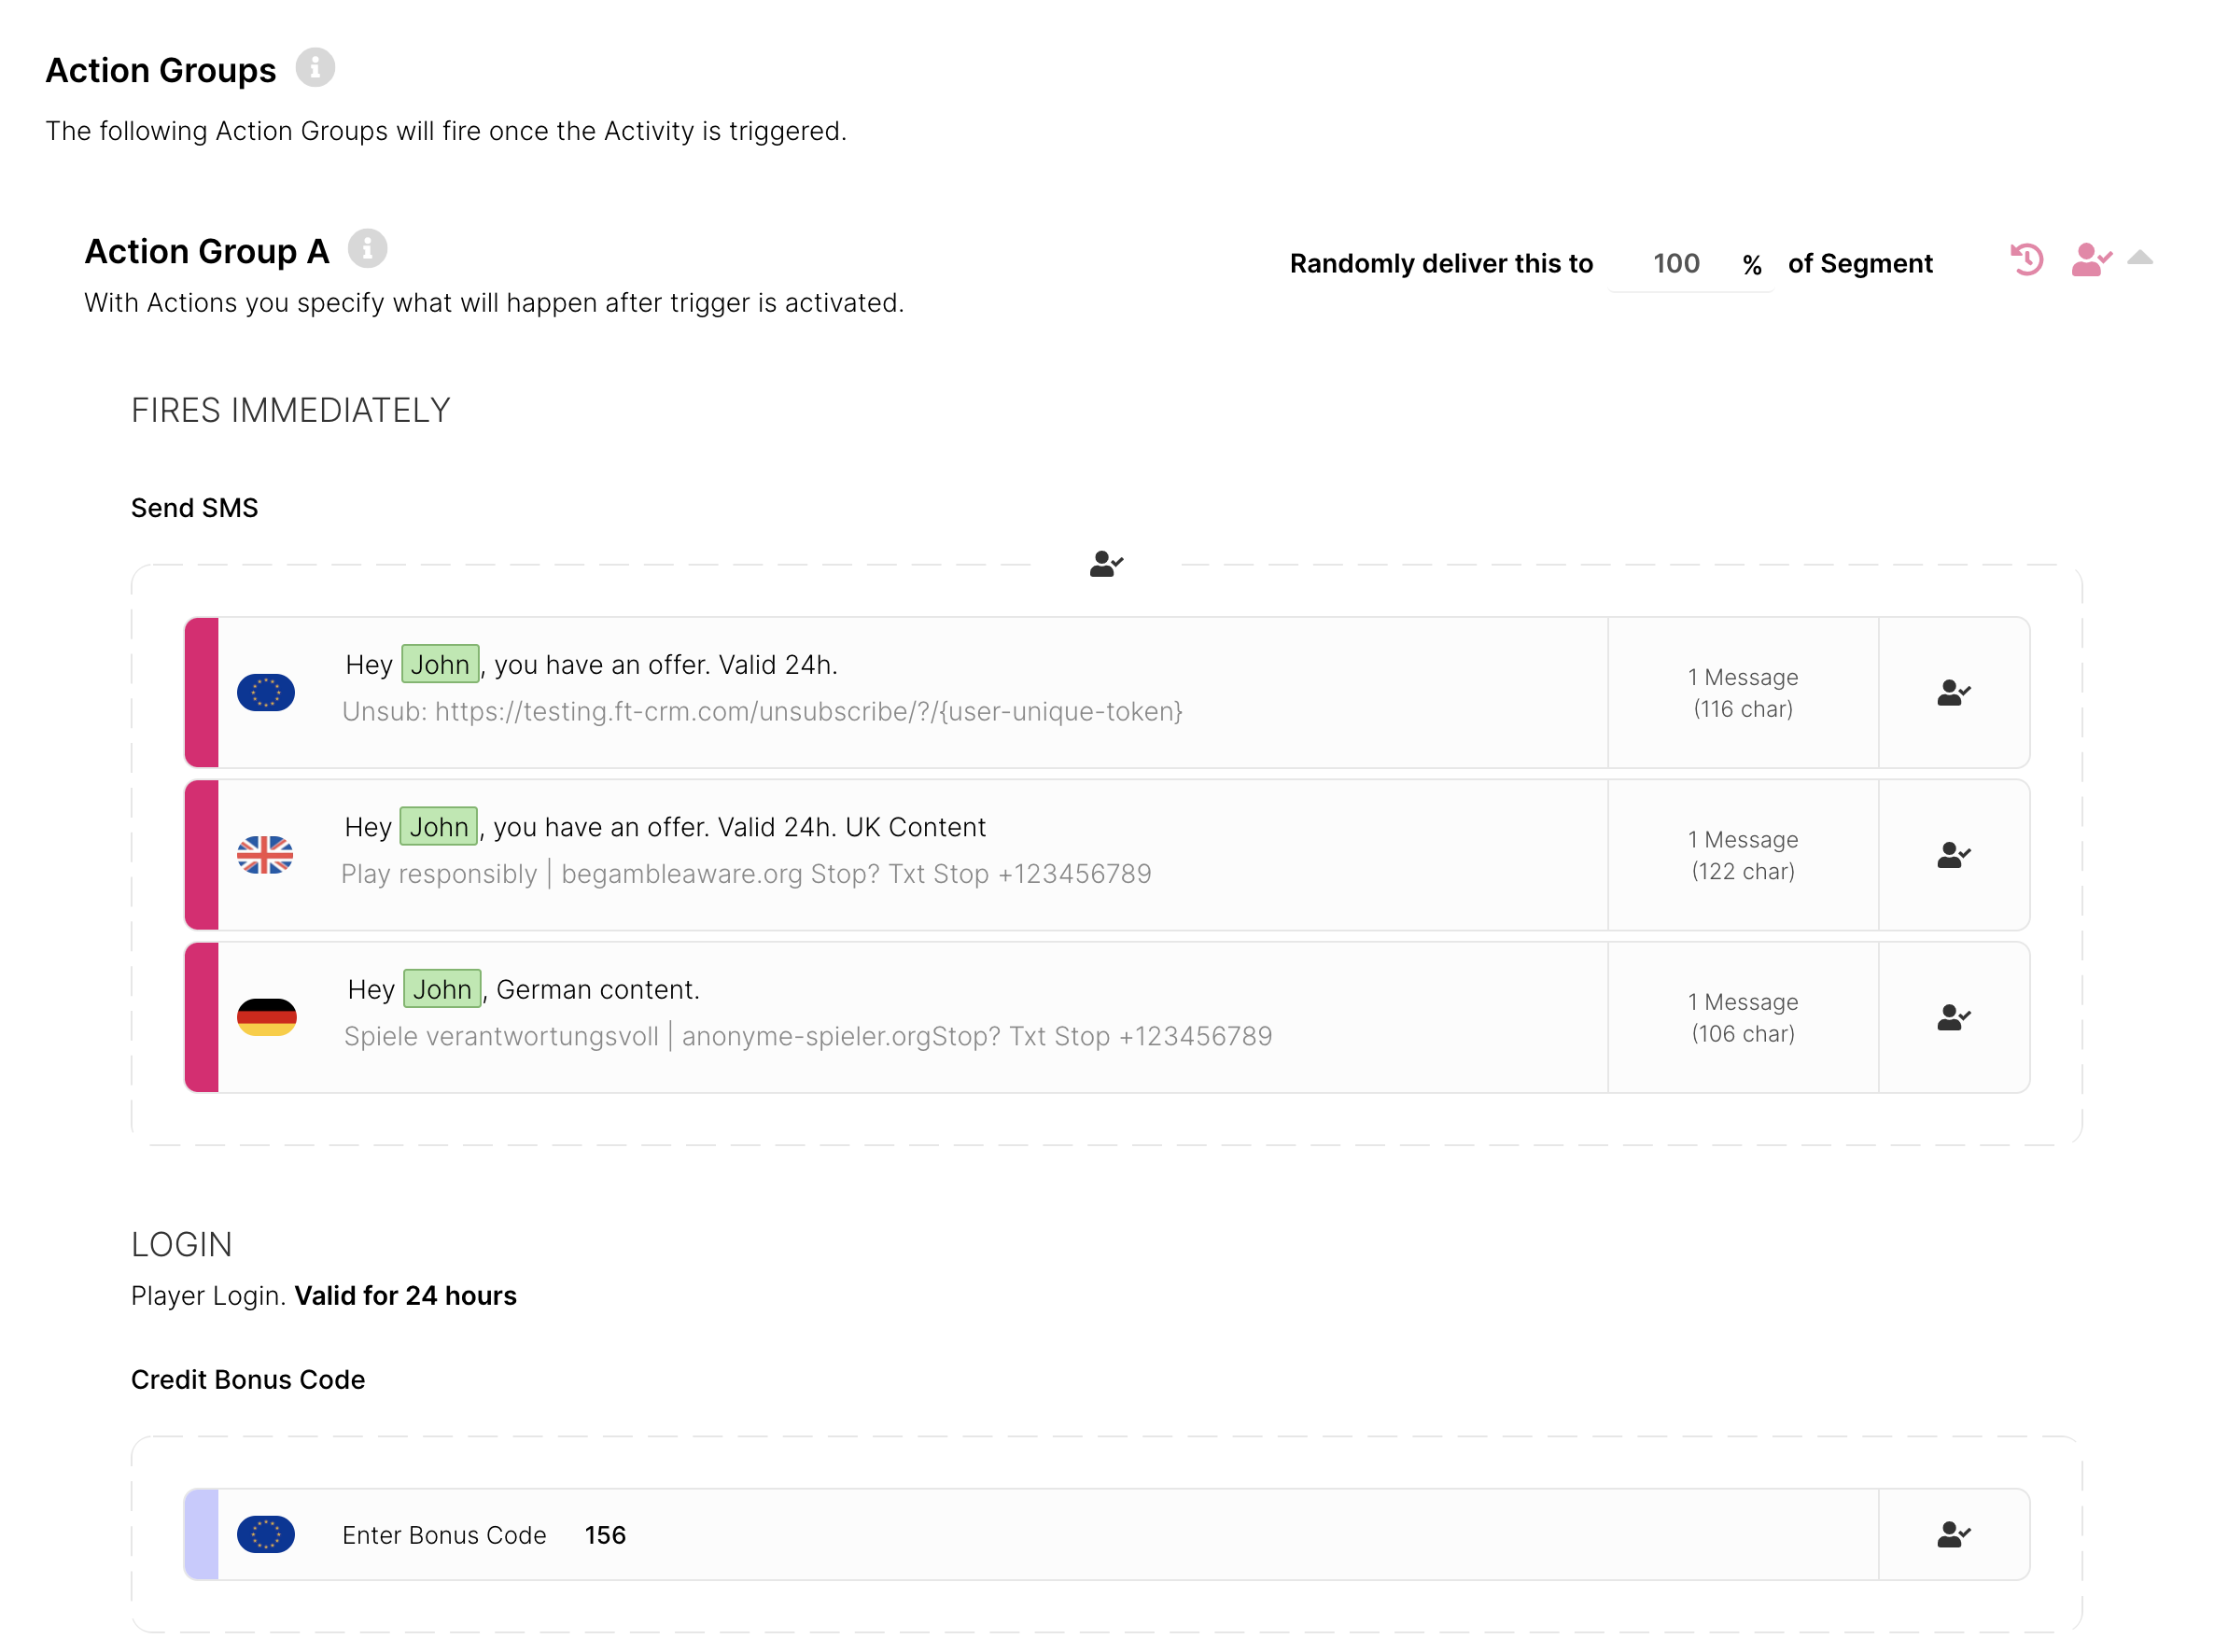The height and width of the screenshot is (1652, 2214).
Task: Collapse Action Group A with the up arrow
Action: [2140, 258]
